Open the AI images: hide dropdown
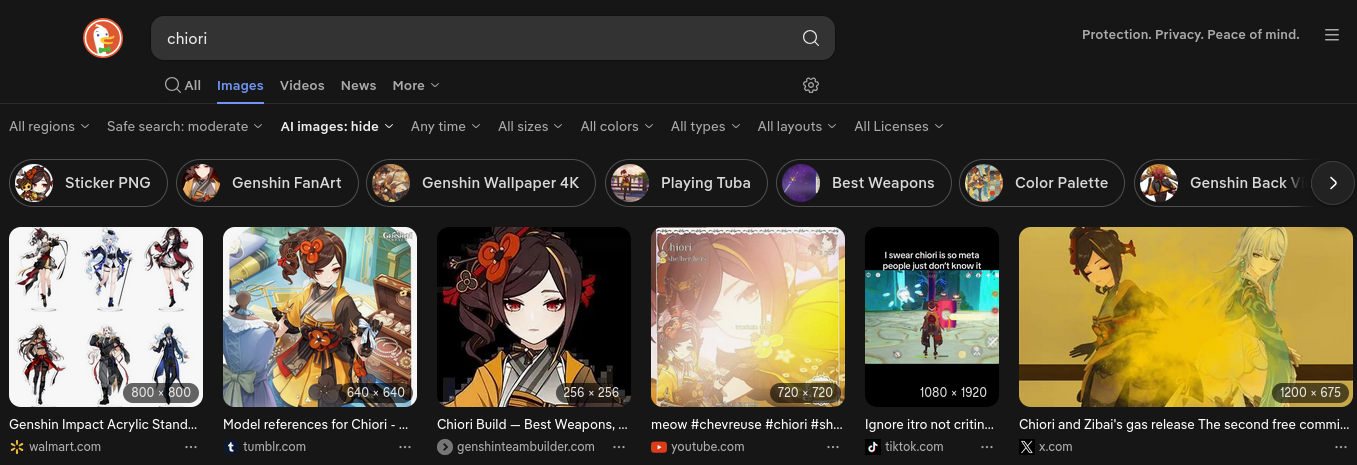This screenshot has width=1357, height=465. (337, 126)
